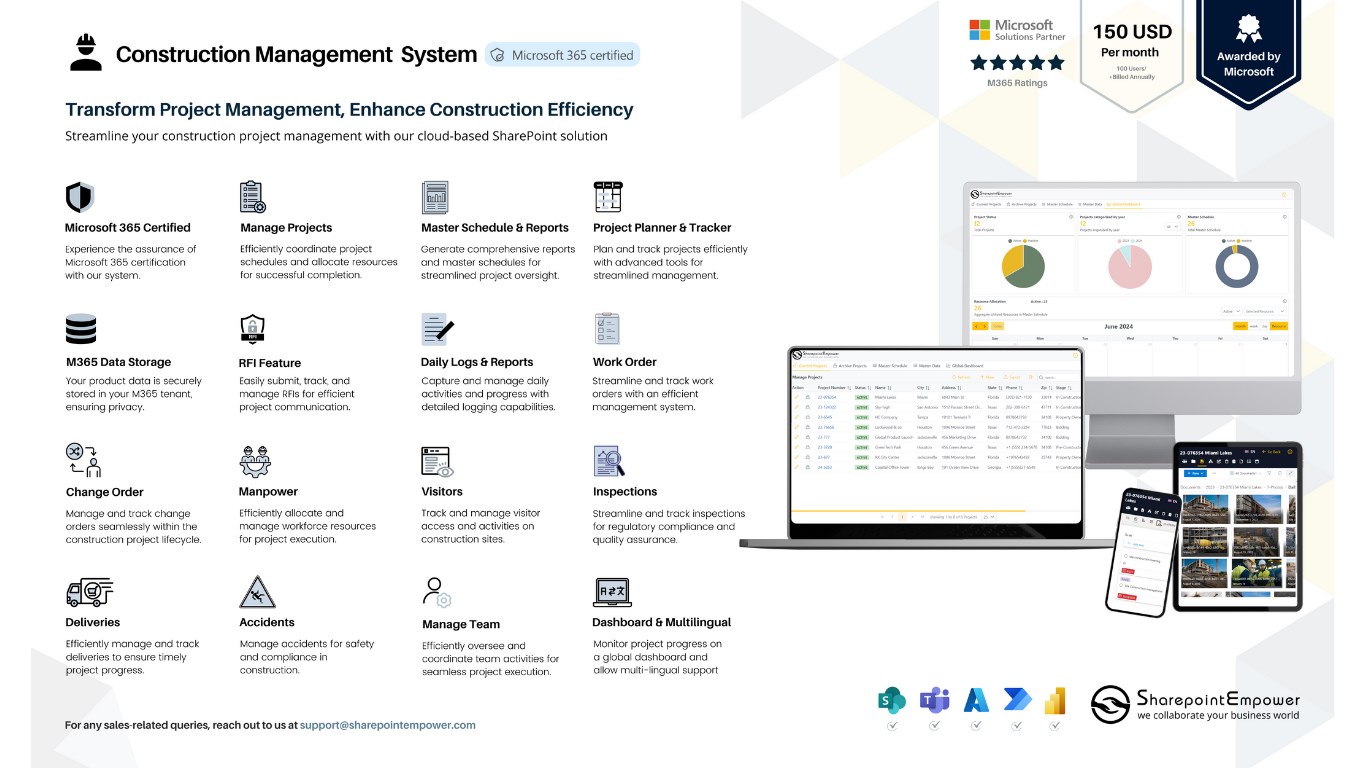This screenshot has width=1366, height=768.
Task: Open page size dropdown in laptop projects table
Action: [988, 517]
